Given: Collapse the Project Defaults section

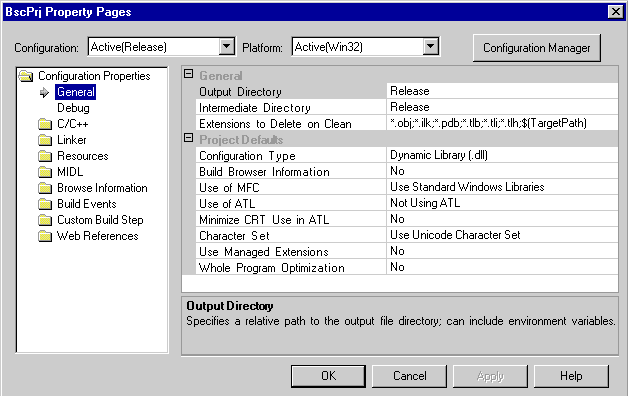Looking at the screenshot, I should coord(188,138).
